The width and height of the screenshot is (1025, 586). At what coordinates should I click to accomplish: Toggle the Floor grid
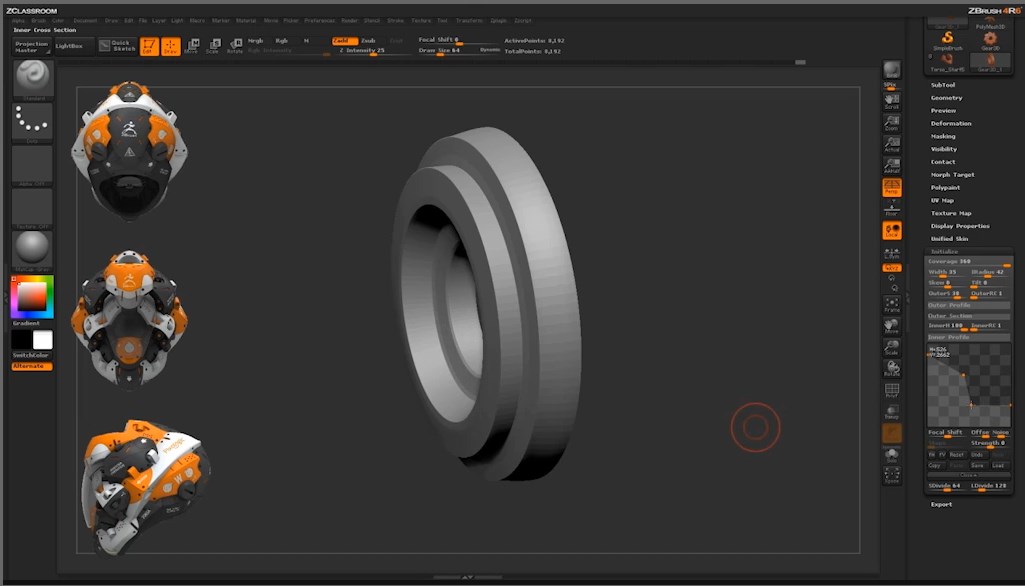892,208
